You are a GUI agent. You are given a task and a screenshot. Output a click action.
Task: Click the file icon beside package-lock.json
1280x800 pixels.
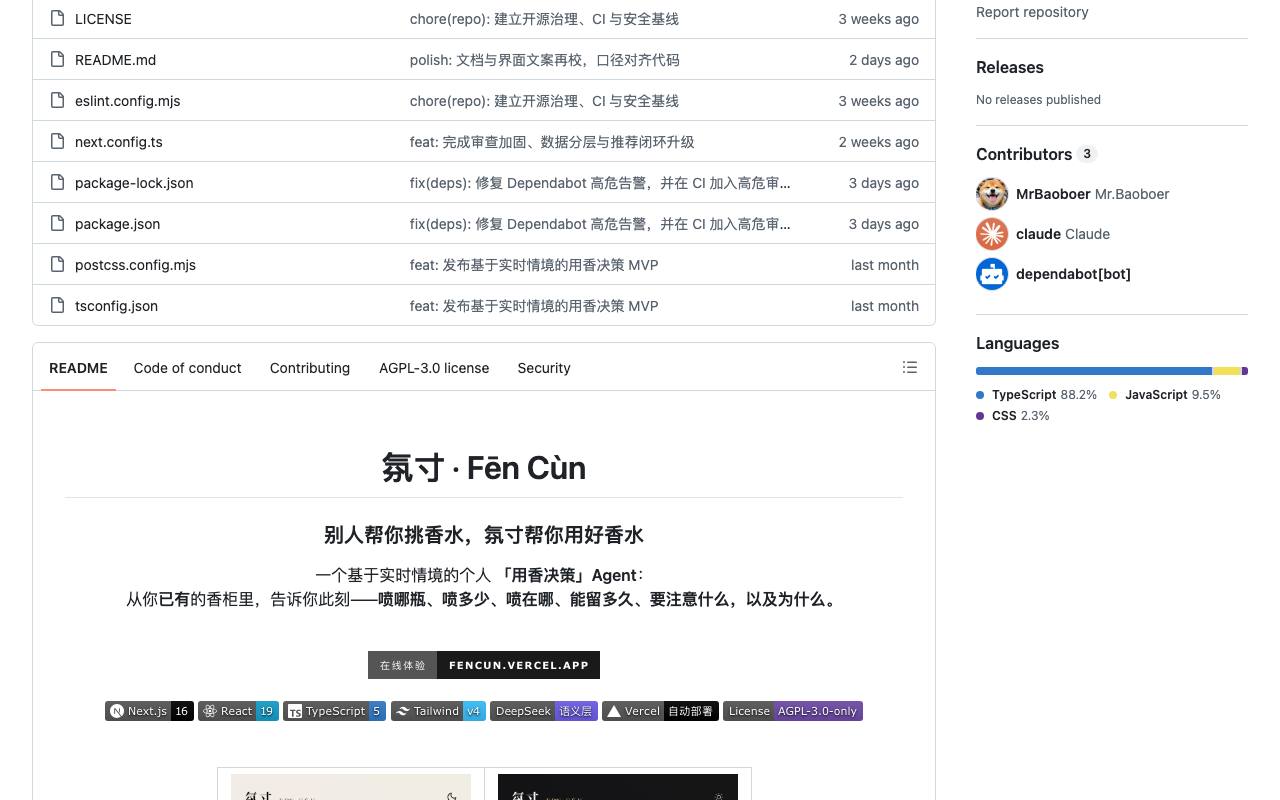(x=57, y=183)
